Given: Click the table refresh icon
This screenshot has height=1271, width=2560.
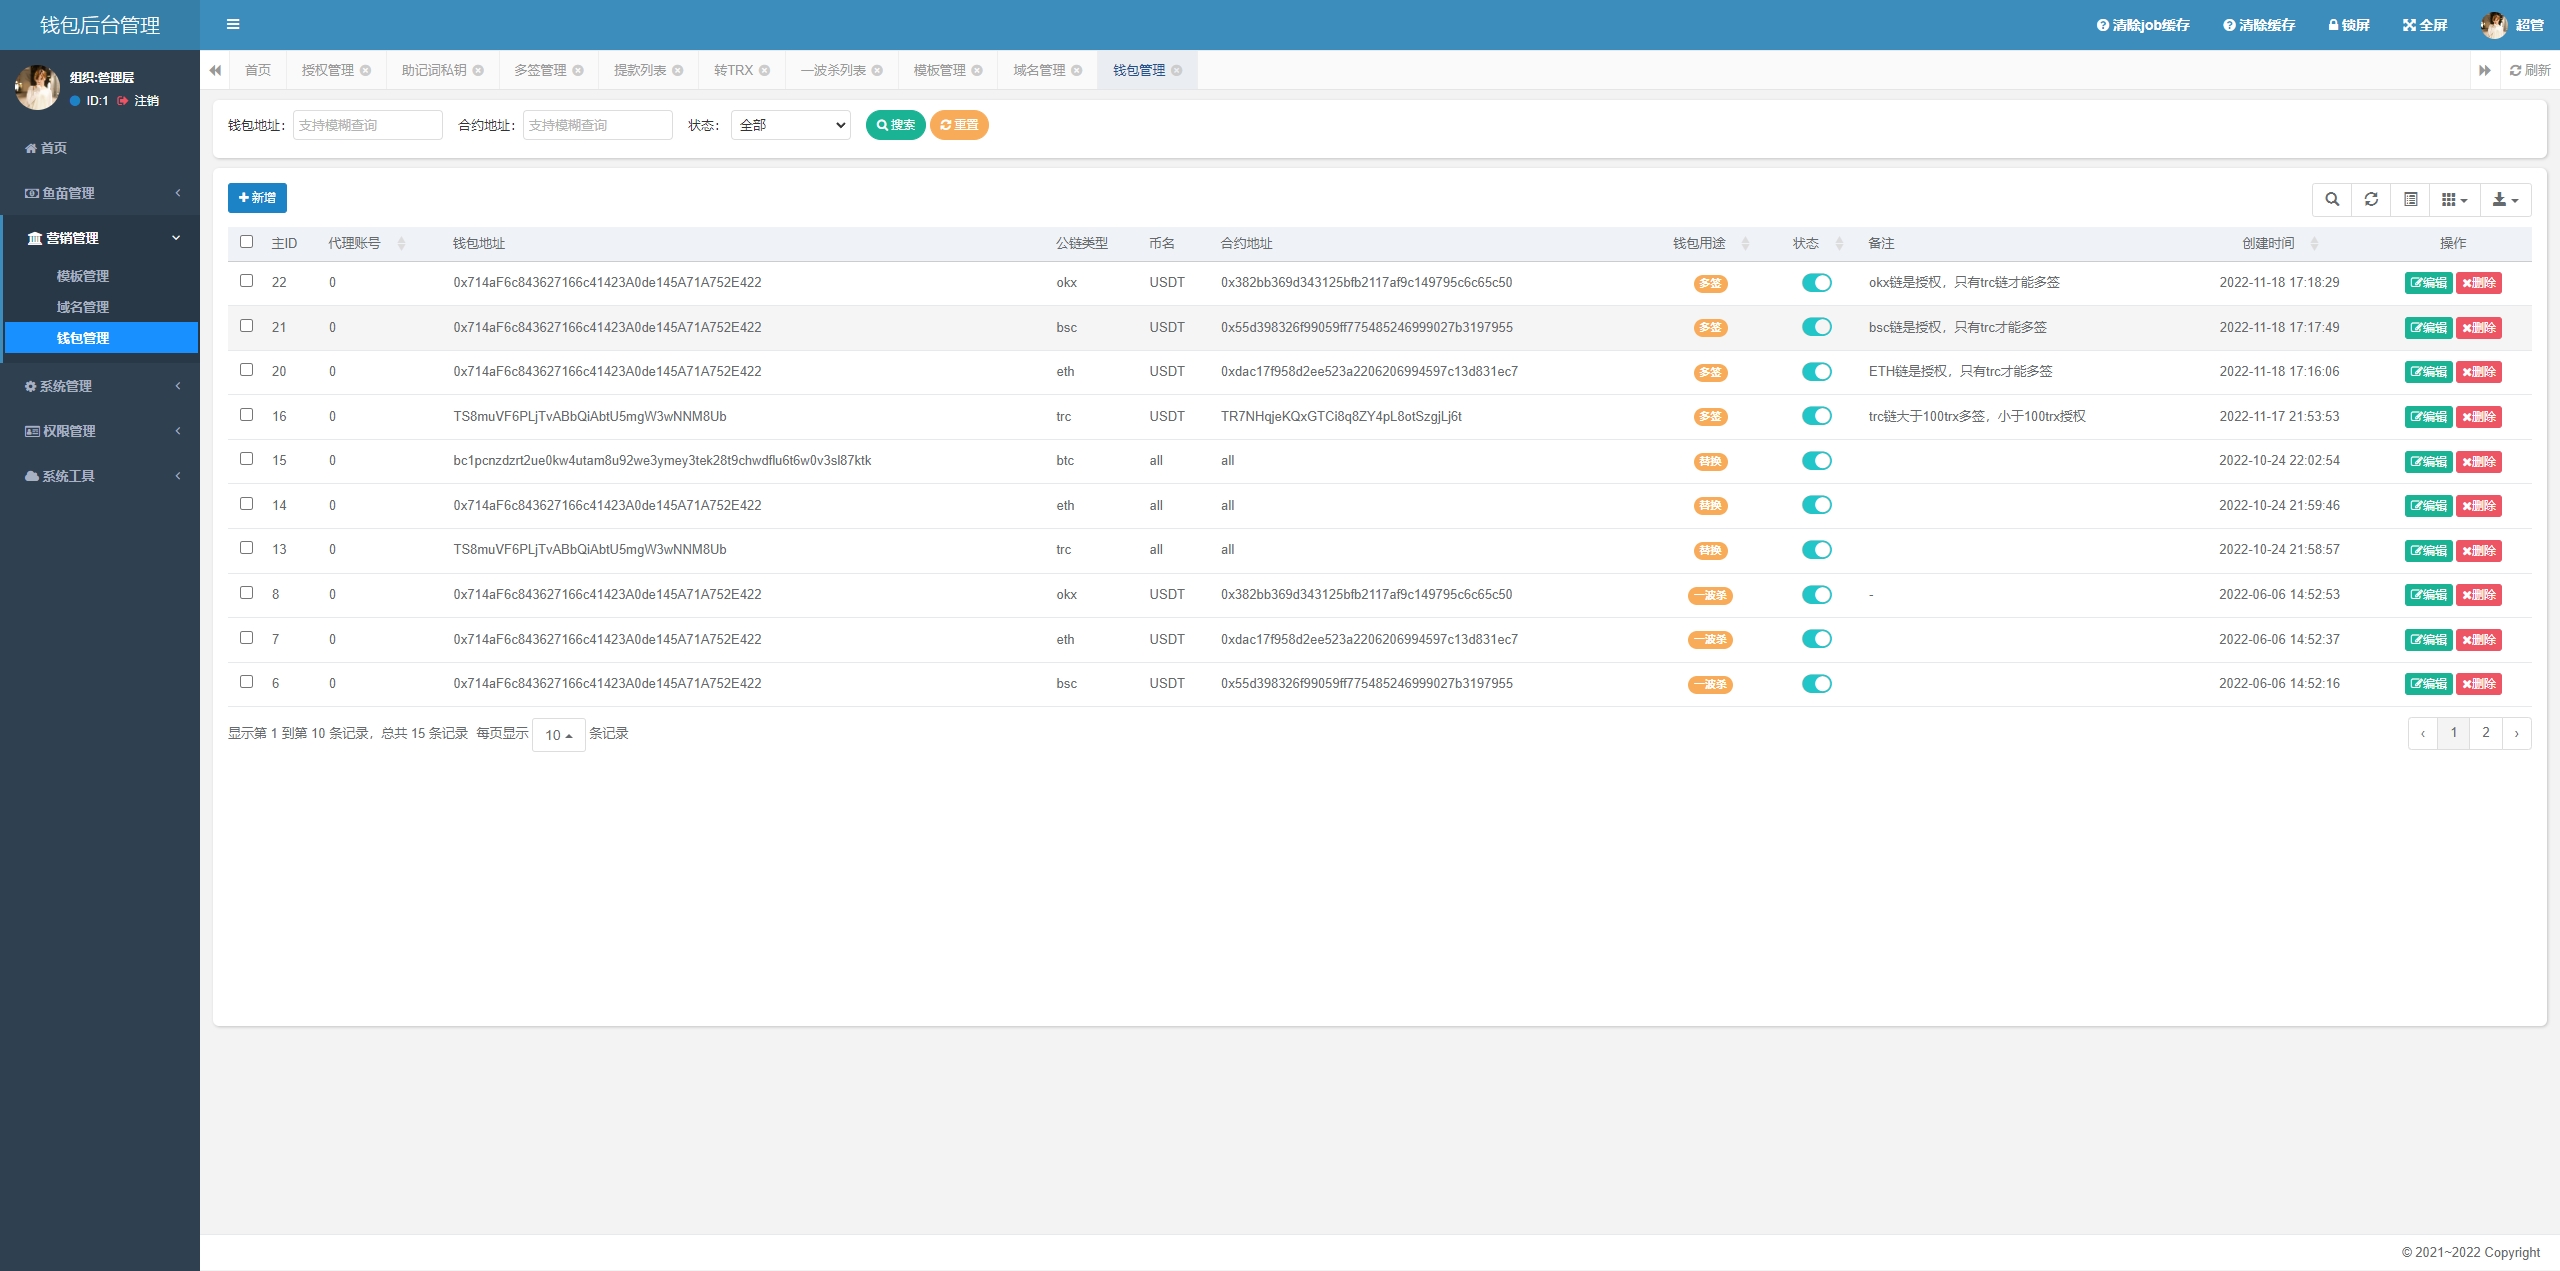Looking at the screenshot, I should [x=2371, y=199].
